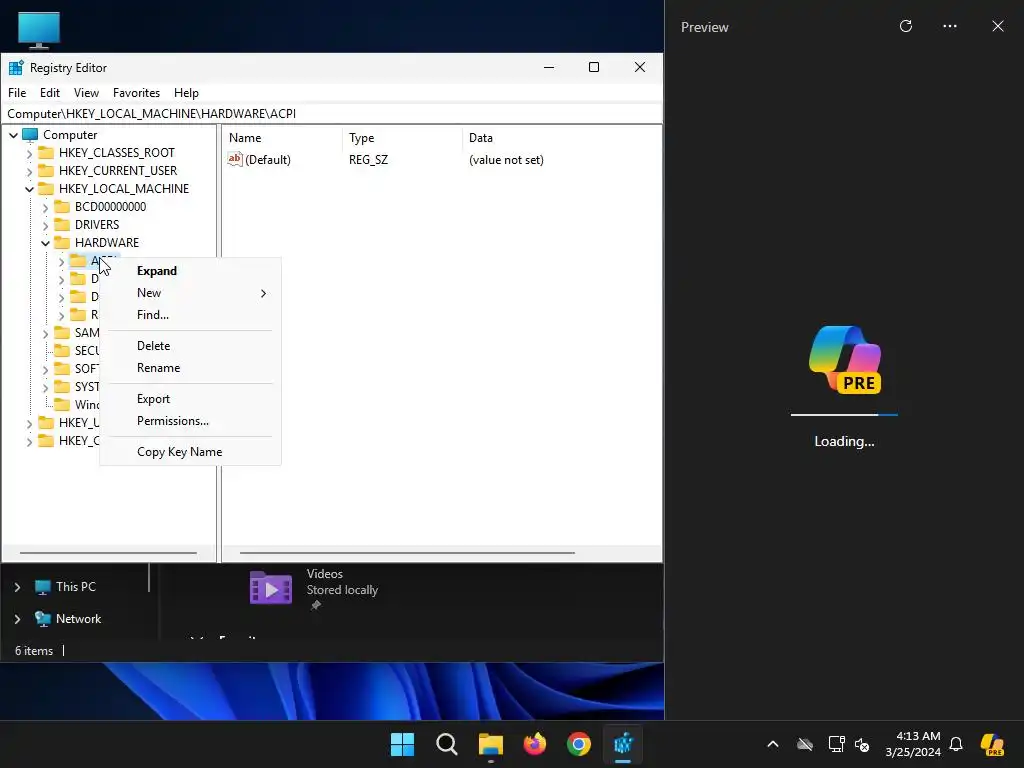Launch Firefox from the taskbar
This screenshot has height=768, width=1024.
[x=535, y=744]
